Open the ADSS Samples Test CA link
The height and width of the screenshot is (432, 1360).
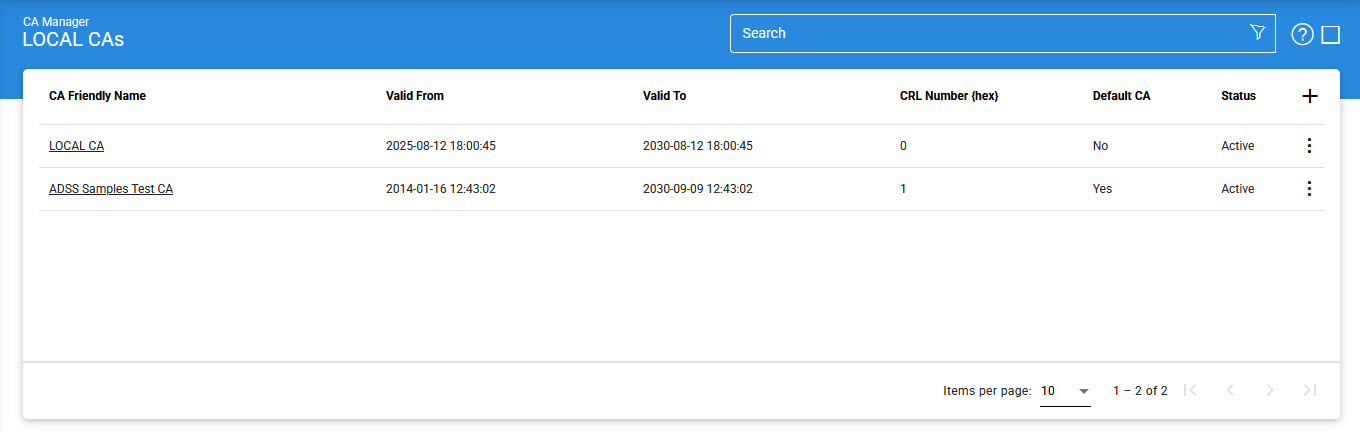coord(111,189)
